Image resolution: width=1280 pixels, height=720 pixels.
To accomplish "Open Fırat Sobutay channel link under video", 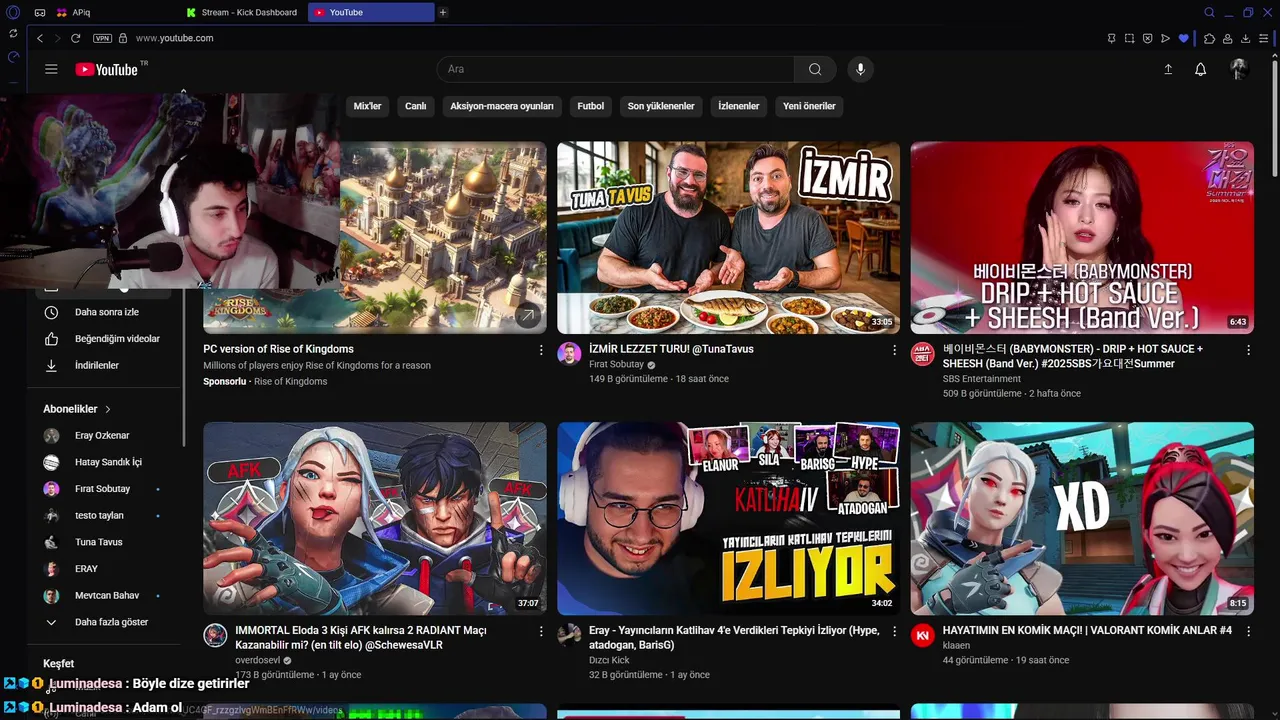I will coord(616,365).
